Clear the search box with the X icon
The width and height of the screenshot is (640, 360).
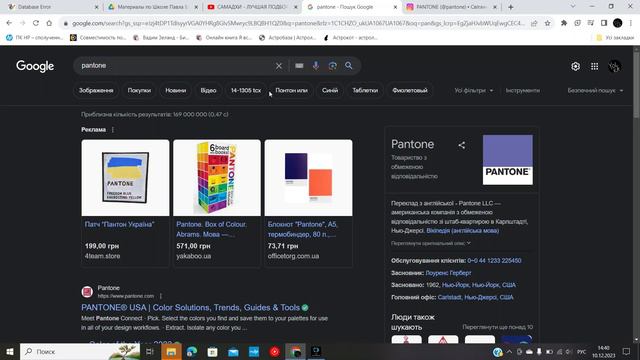coord(278,66)
